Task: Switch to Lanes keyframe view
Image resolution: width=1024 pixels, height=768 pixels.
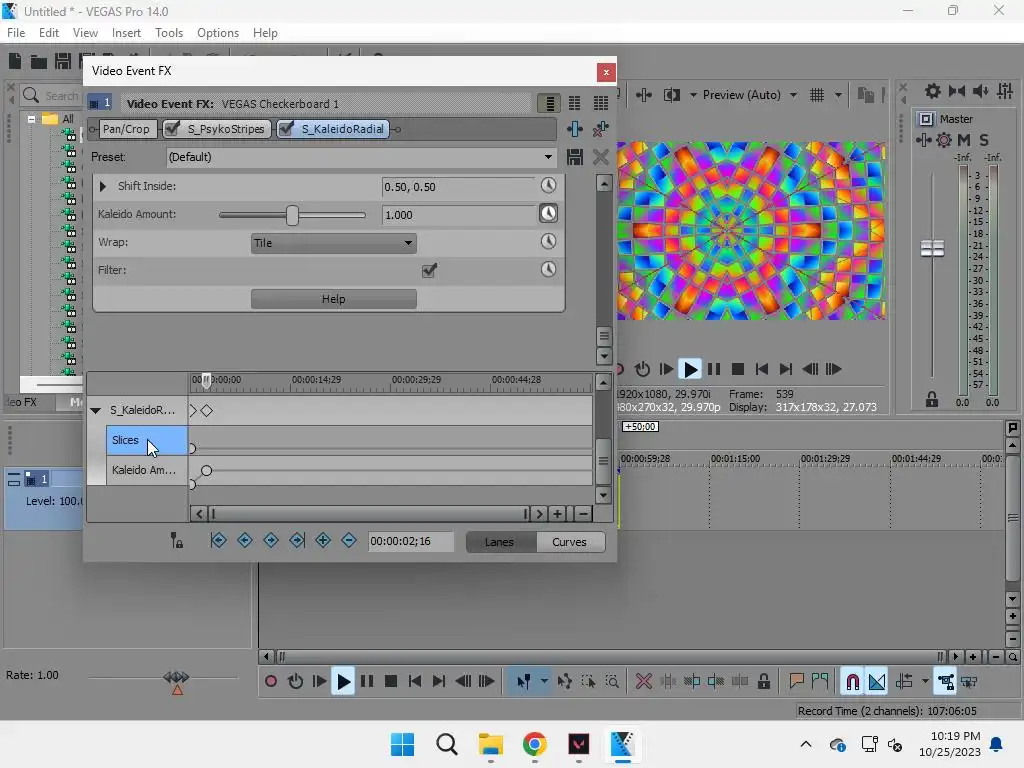Action: [500, 541]
